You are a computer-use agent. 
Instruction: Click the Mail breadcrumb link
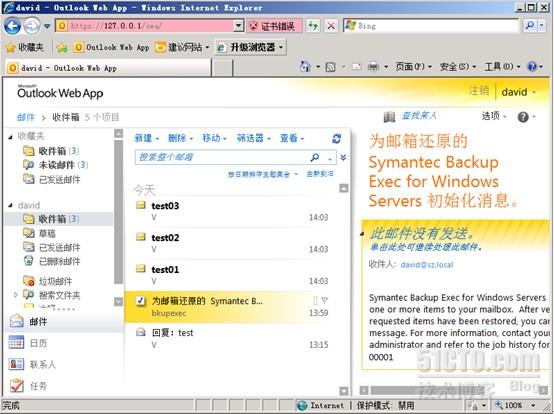coord(26,117)
